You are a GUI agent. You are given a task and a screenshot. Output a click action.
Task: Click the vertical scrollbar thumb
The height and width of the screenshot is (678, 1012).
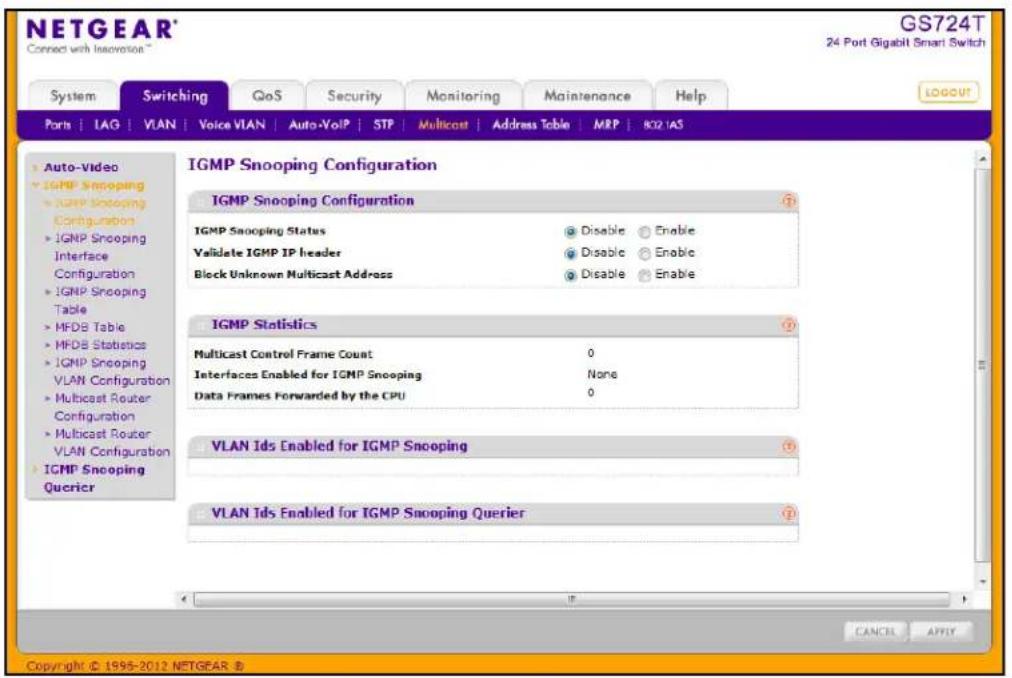tap(982, 365)
